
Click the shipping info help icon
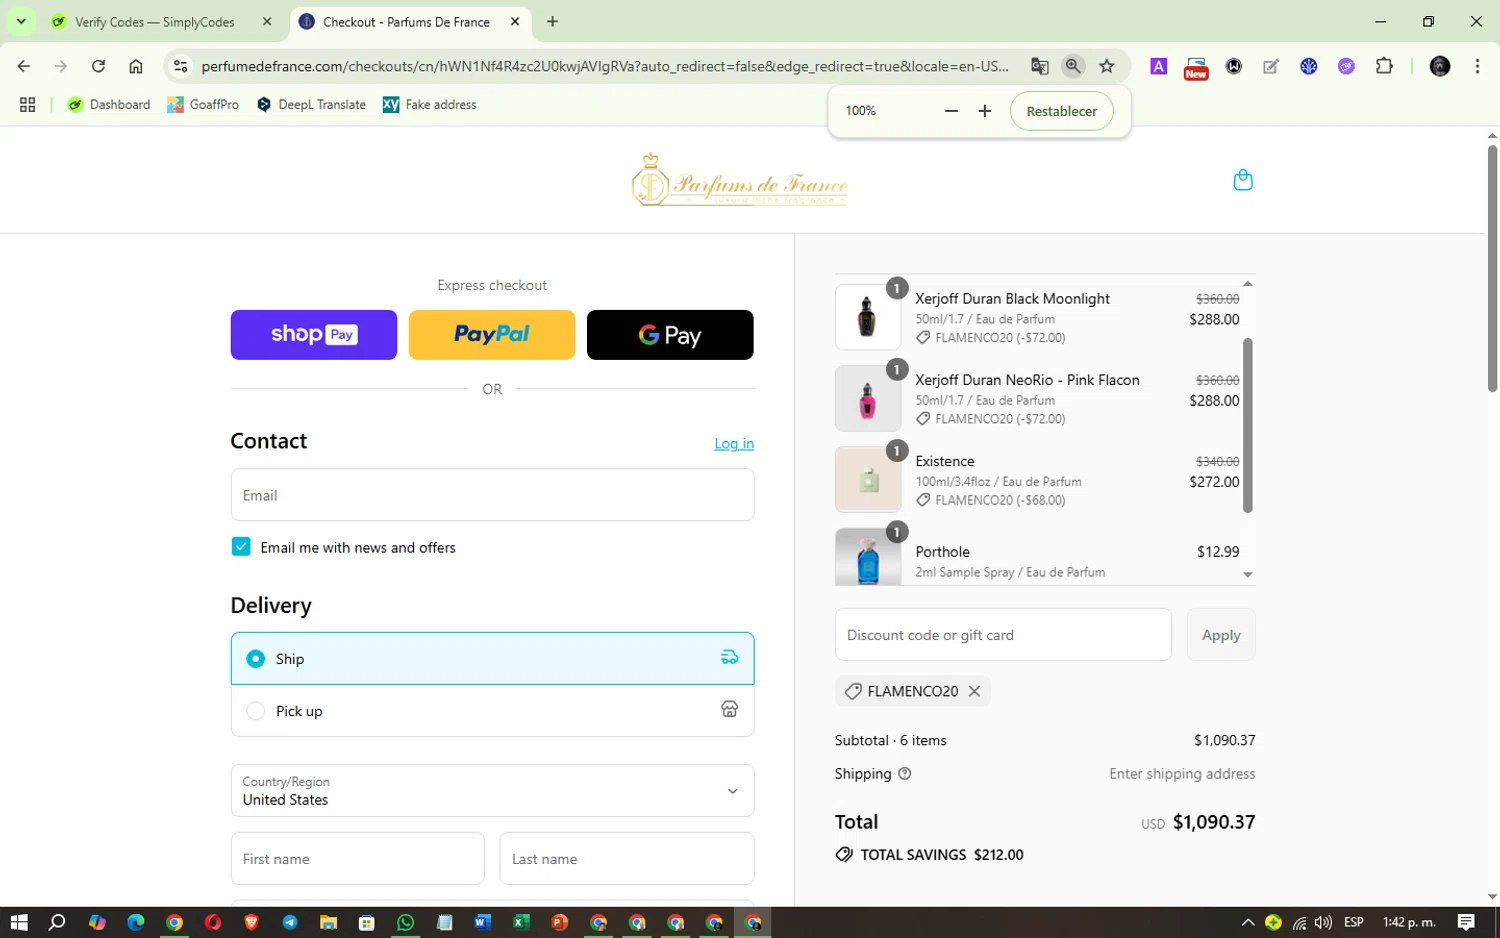tap(905, 774)
